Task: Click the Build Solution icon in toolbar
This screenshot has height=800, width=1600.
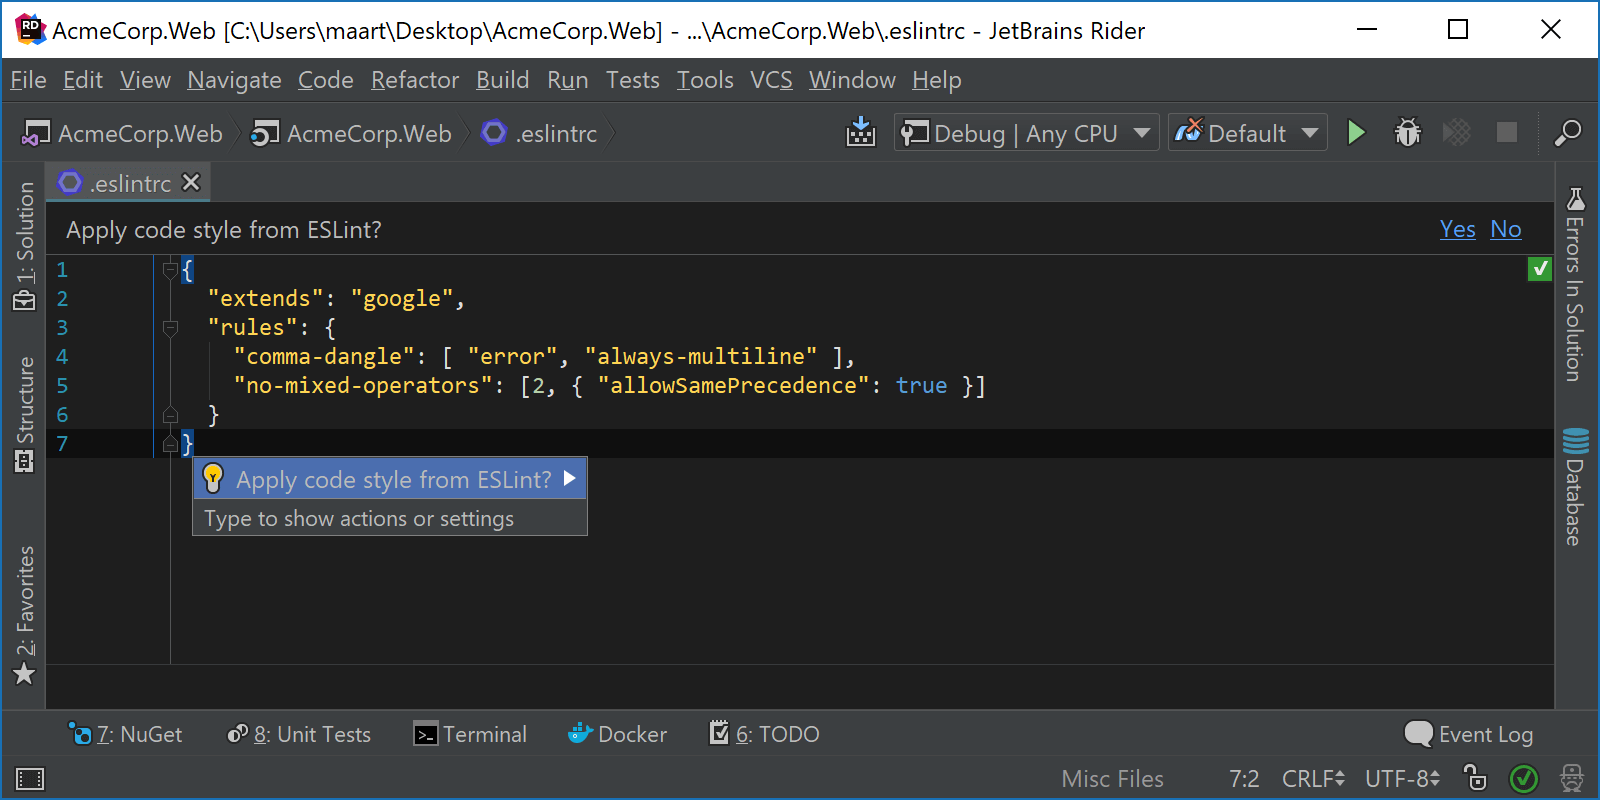Action: point(861,132)
